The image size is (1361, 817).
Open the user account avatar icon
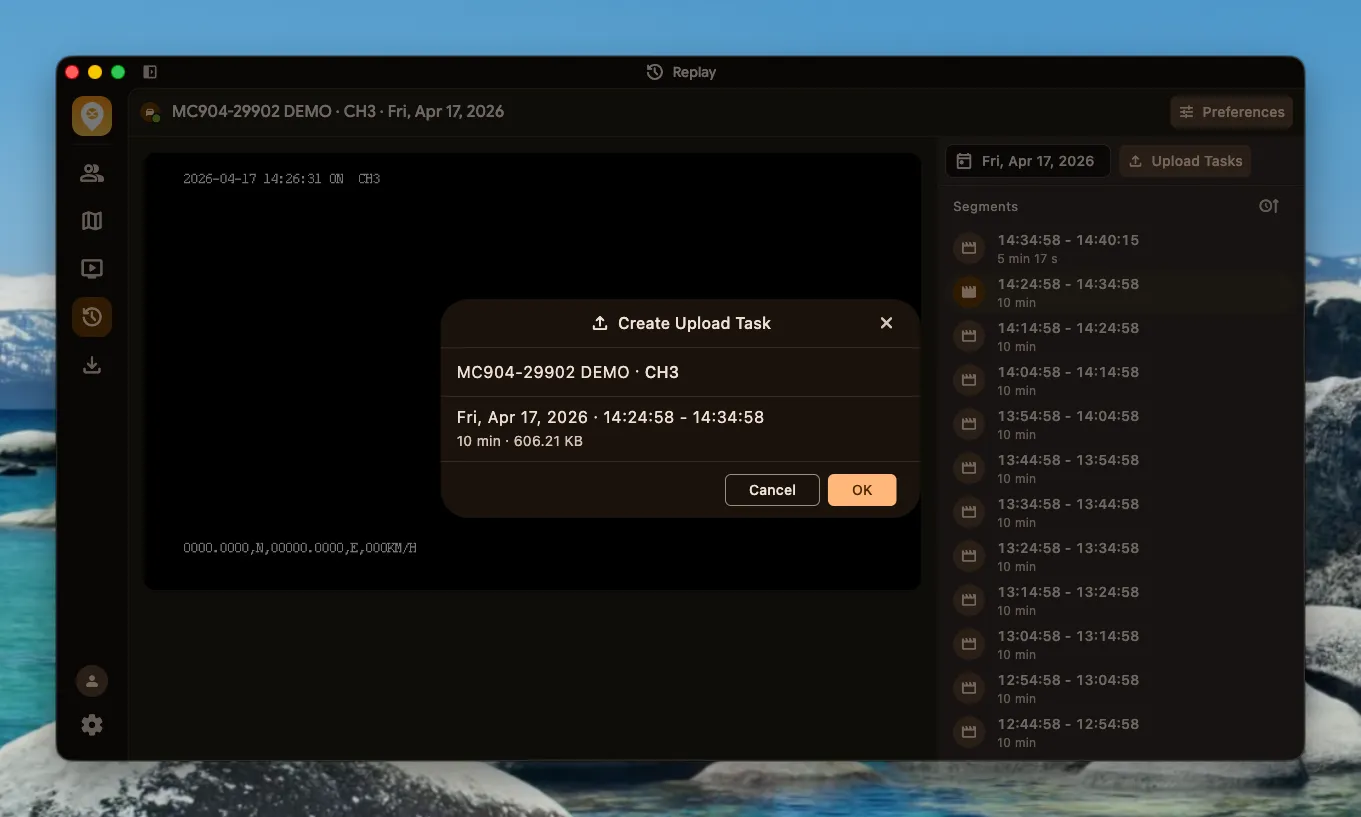pos(92,681)
